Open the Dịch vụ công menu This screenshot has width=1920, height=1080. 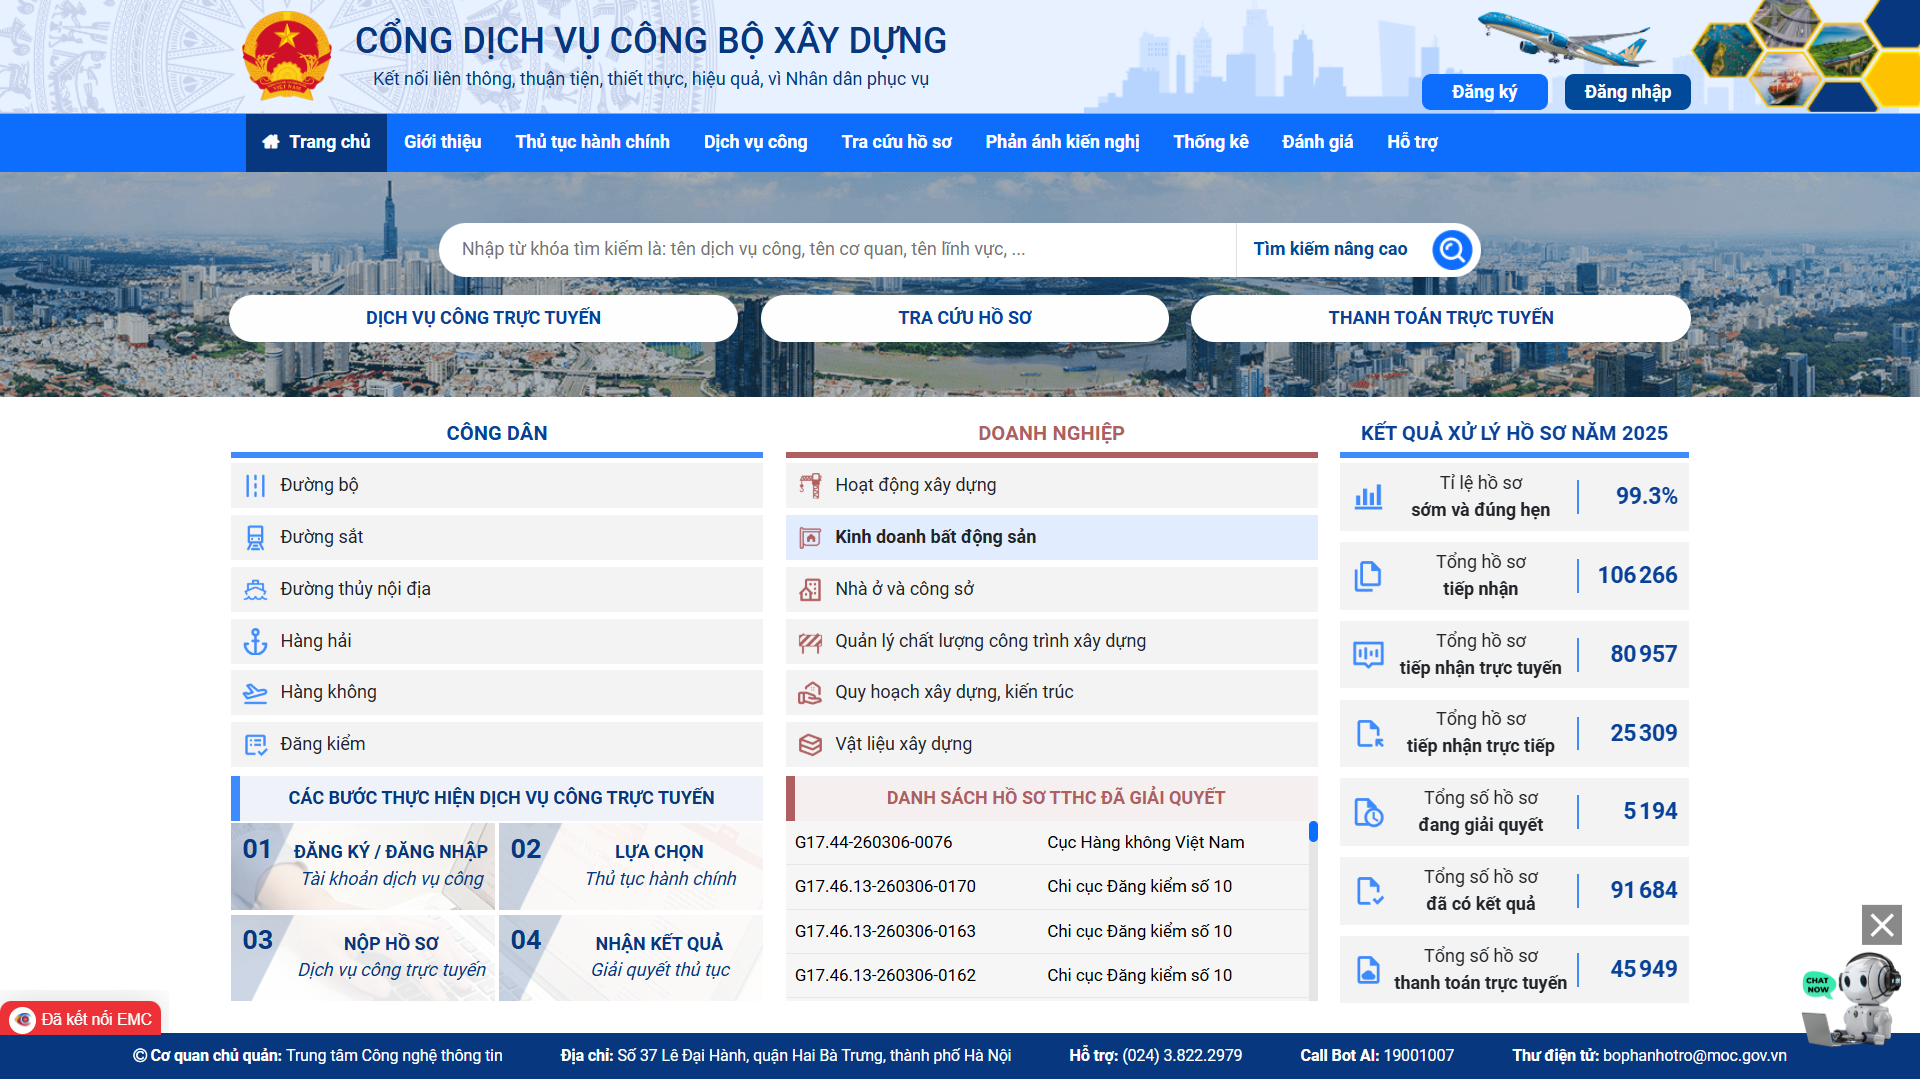[x=755, y=142]
